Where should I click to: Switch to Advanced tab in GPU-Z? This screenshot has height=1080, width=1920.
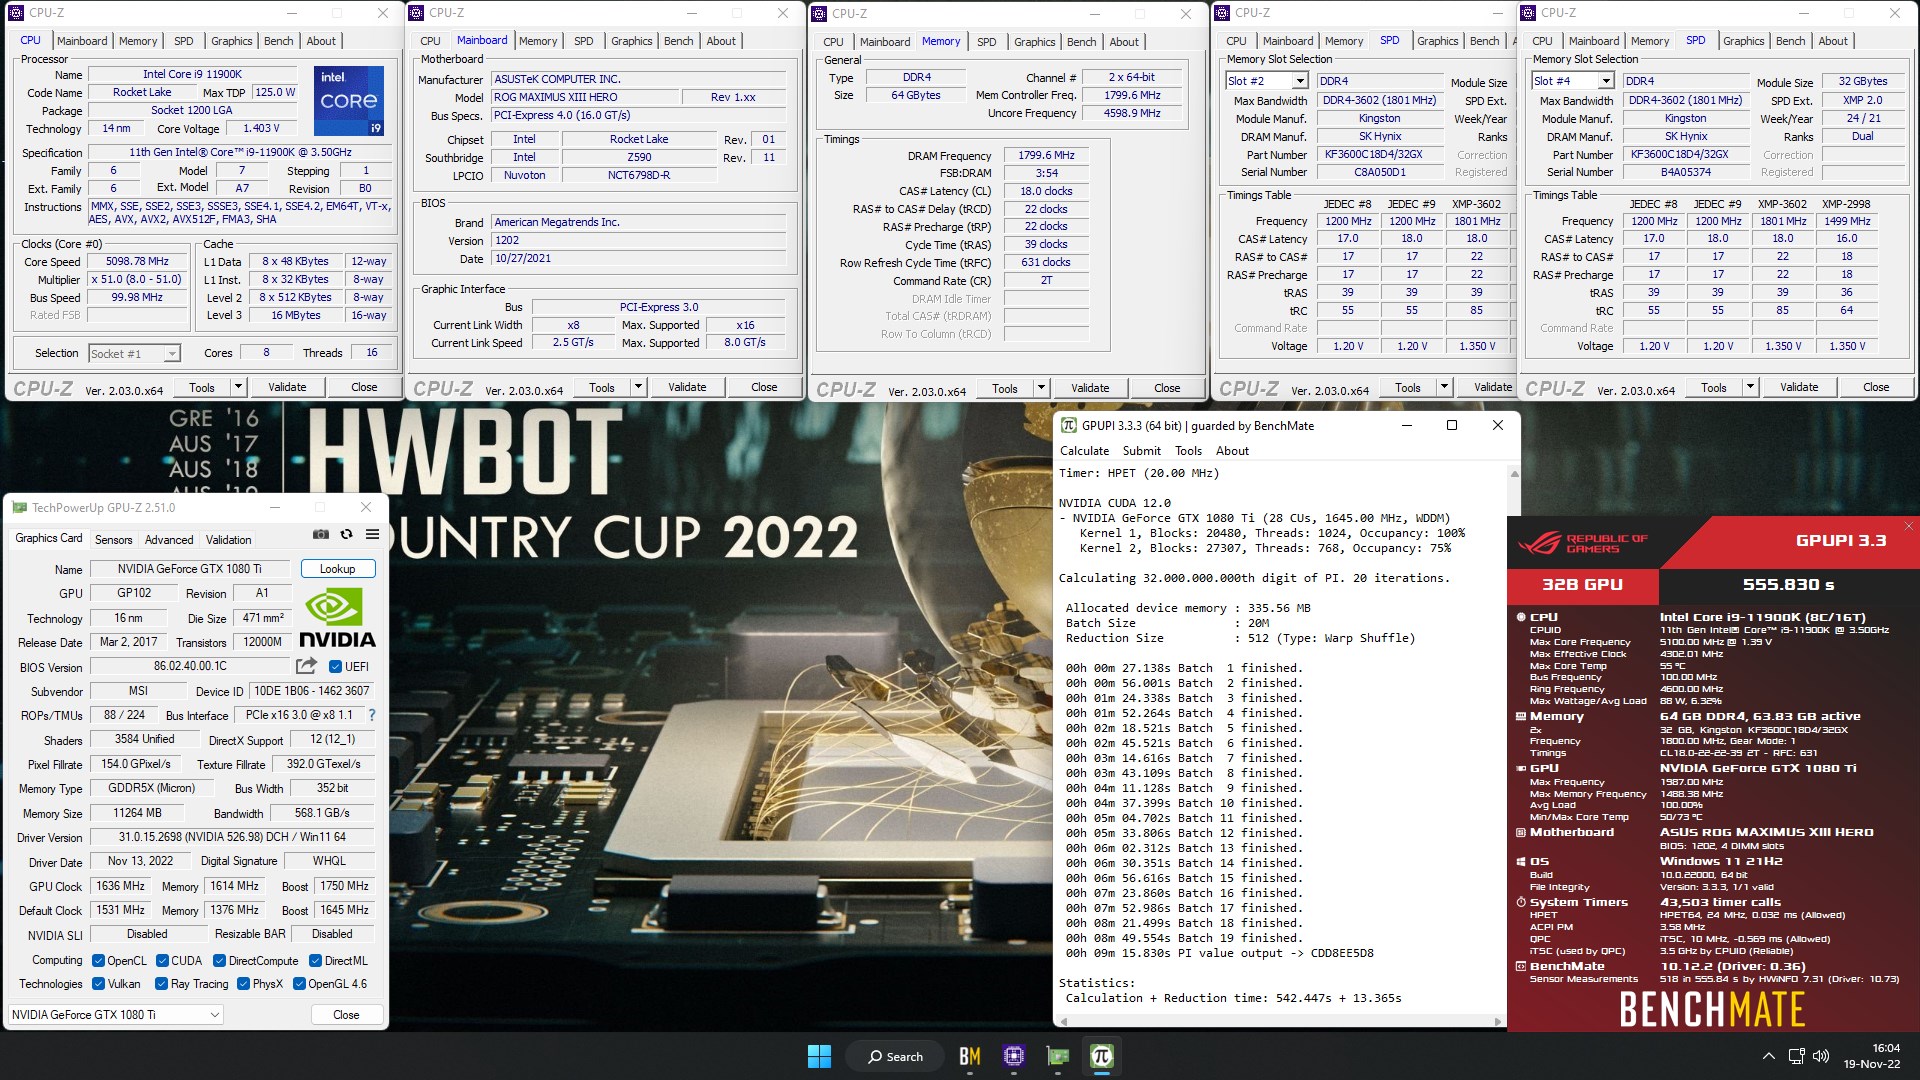point(169,539)
